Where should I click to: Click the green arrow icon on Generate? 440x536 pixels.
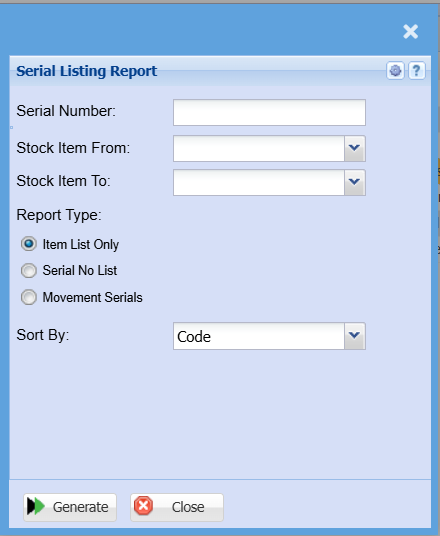36,506
